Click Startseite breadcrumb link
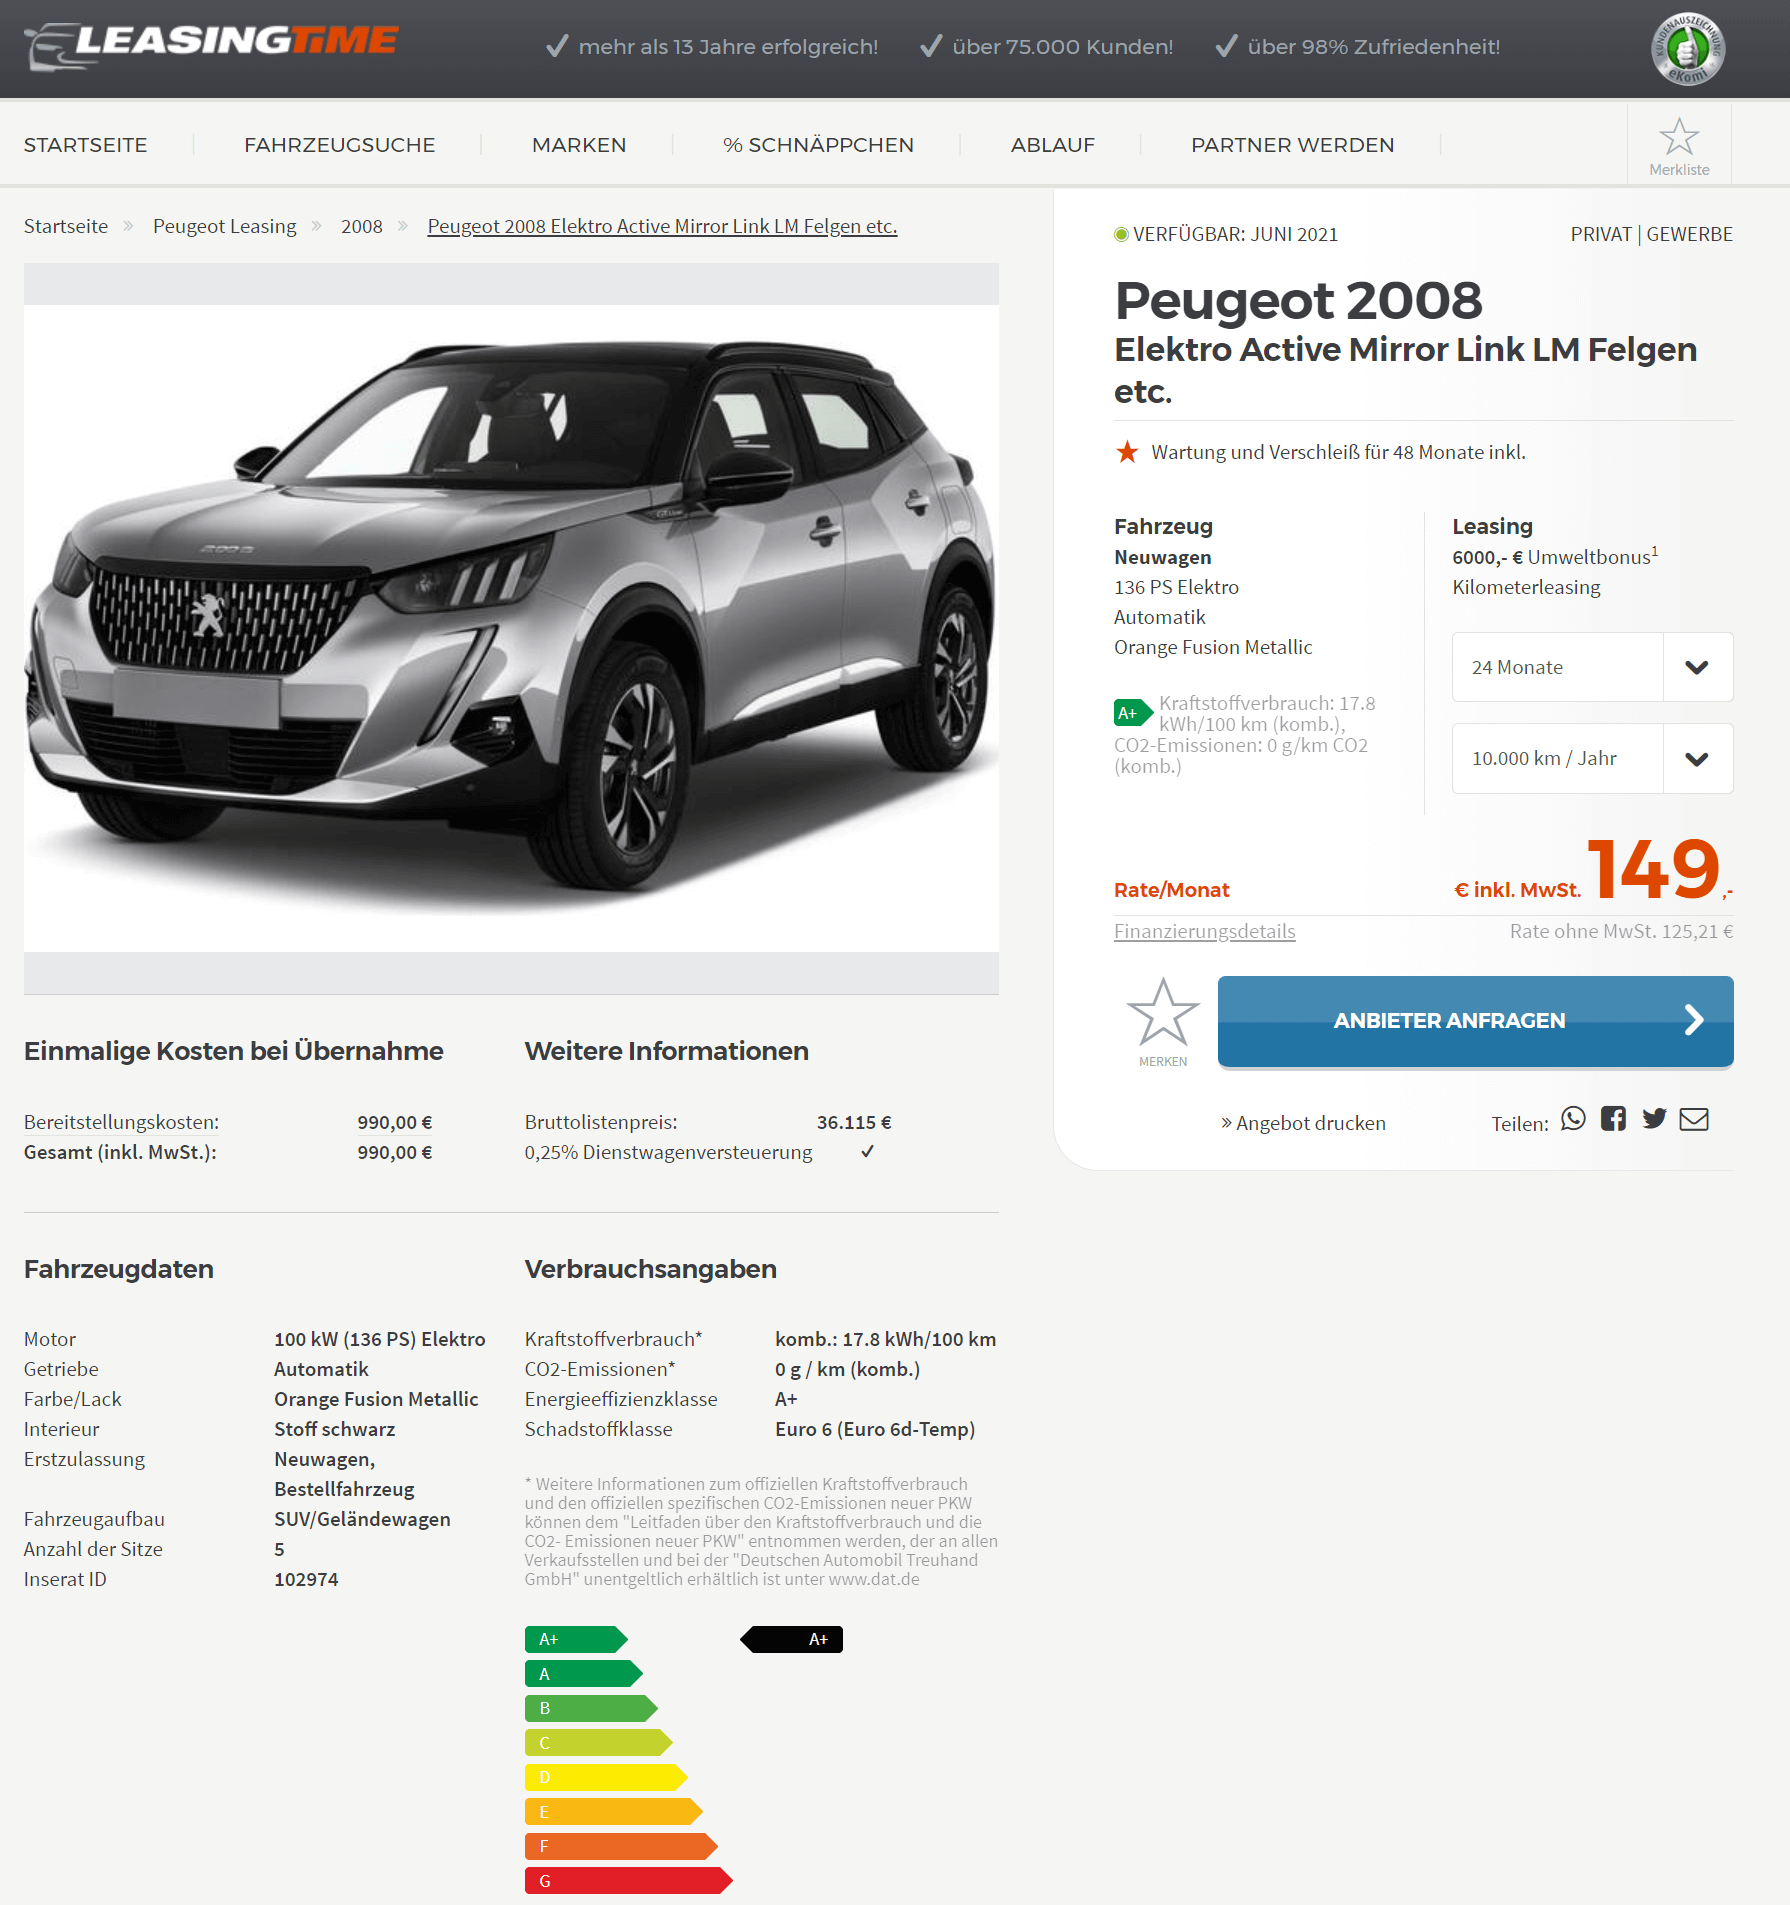The width and height of the screenshot is (1790, 1905). click(x=66, y=226)
